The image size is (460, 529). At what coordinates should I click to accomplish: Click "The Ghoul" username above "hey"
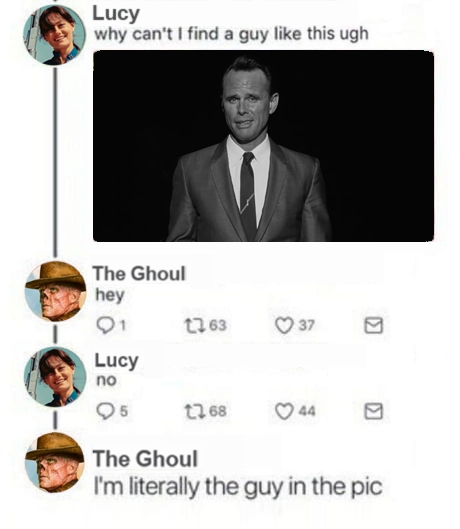(139, 273)
